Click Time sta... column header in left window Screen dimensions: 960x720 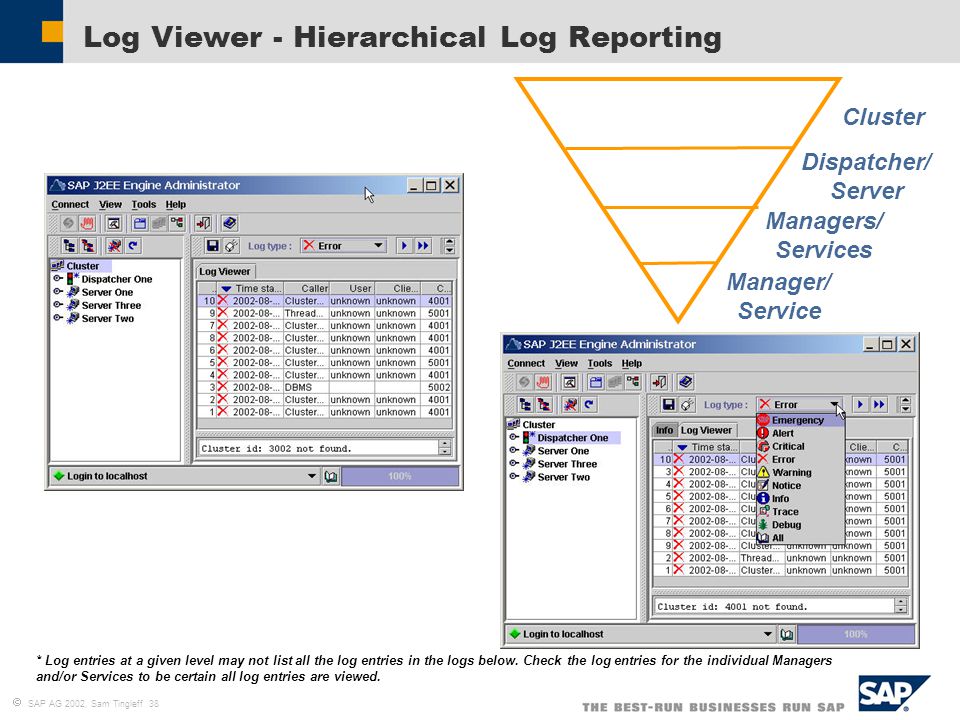click(251, 288)
